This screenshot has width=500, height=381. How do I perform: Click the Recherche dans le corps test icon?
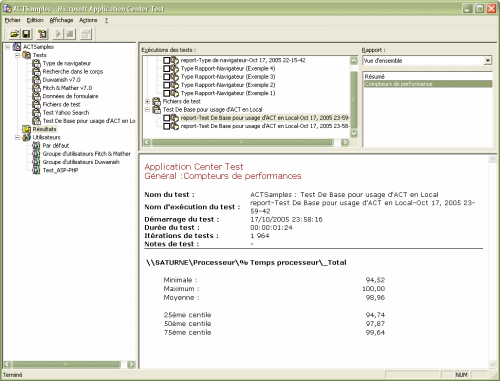(36, 71)
